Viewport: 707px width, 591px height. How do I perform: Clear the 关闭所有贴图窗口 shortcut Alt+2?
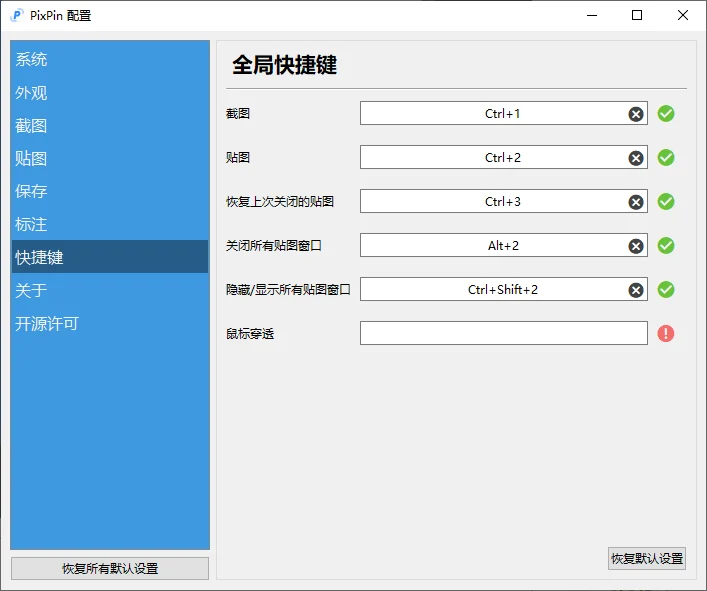[x=636, y=246]
